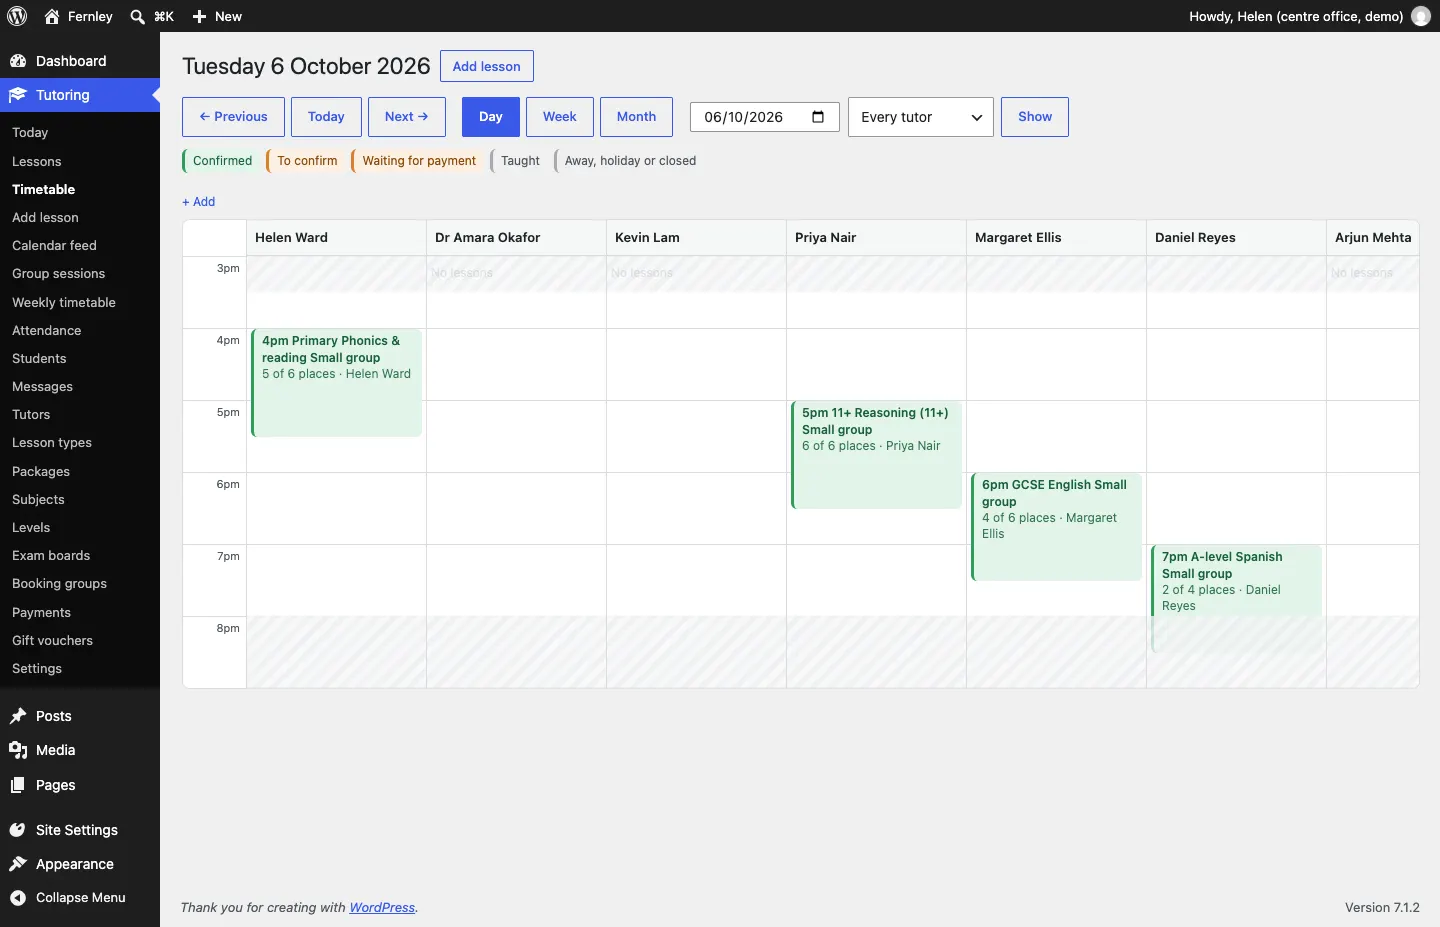Click the Posts pin icon
The height and width of the screenshot is (927, 1440).
coord(18,716)
